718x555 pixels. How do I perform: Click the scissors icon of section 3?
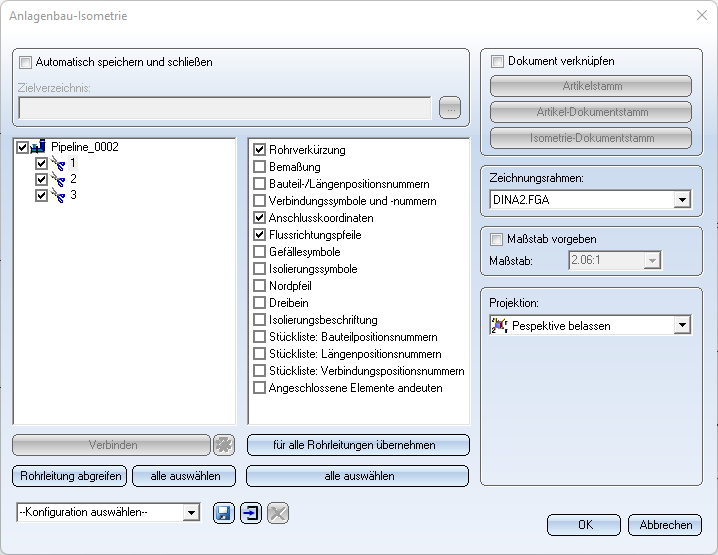(x=58, y=196)
